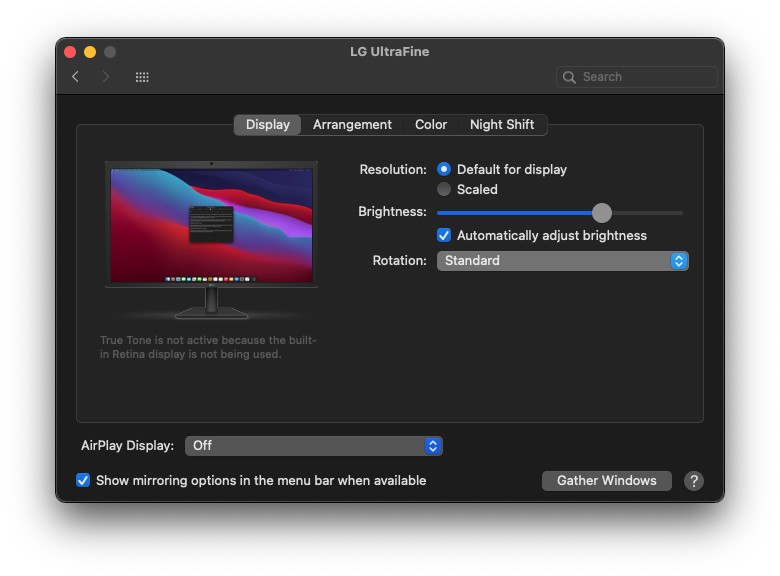Click the search magnifier icon
Image resolution: width=780 pixels, height=576 pixels.
569,77
